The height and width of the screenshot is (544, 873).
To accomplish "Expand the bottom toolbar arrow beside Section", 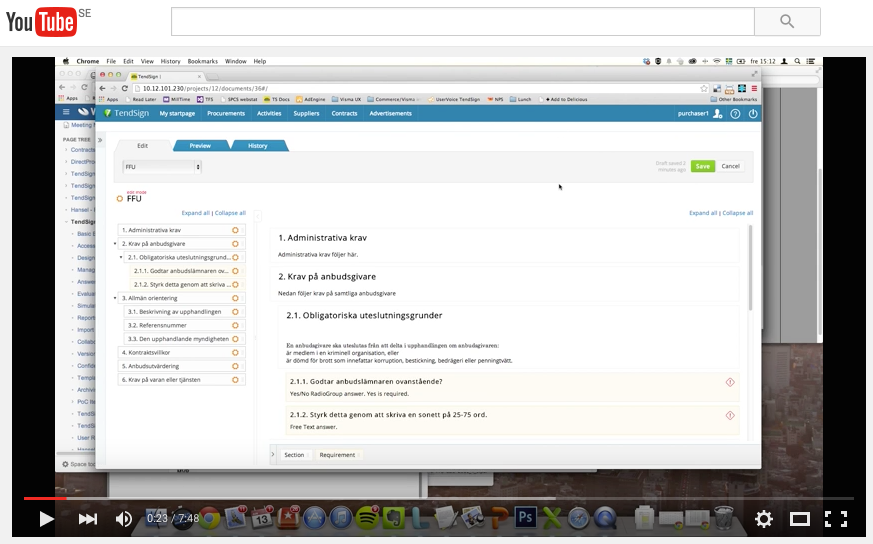I will (273, 454).
